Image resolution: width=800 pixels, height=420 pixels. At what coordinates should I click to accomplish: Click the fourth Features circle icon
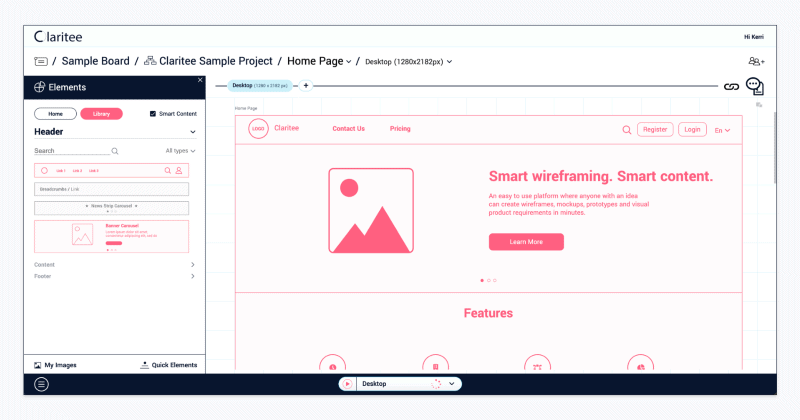(x=640, y=363)
